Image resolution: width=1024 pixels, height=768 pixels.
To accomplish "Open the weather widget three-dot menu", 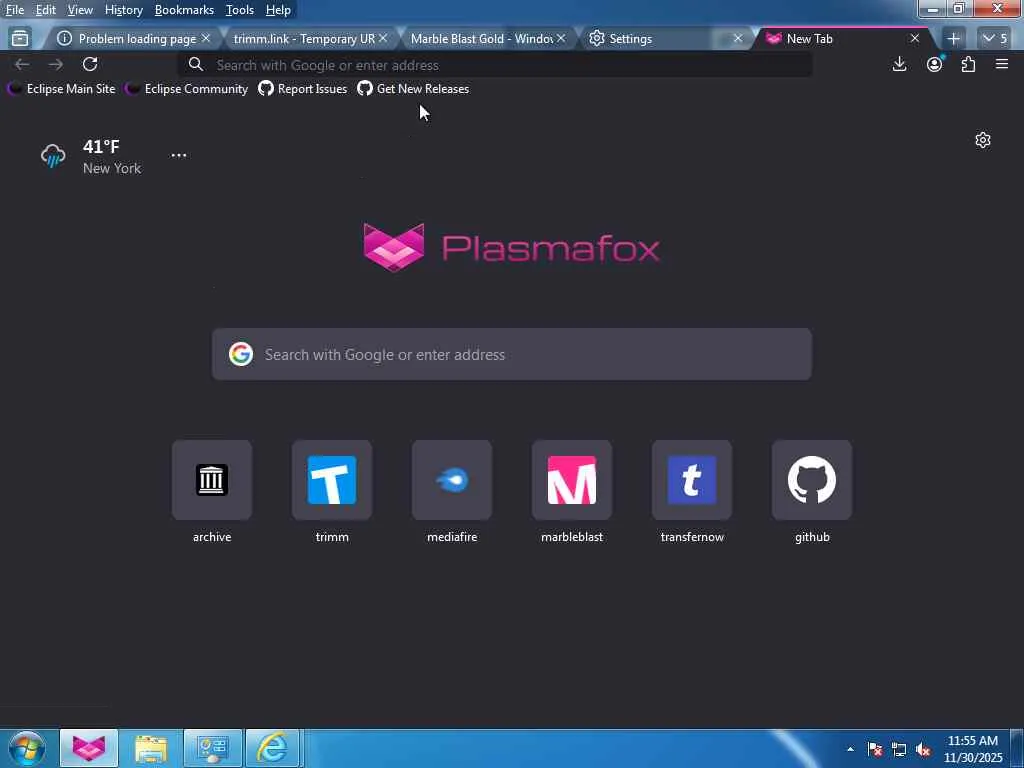I will point(179,155).
